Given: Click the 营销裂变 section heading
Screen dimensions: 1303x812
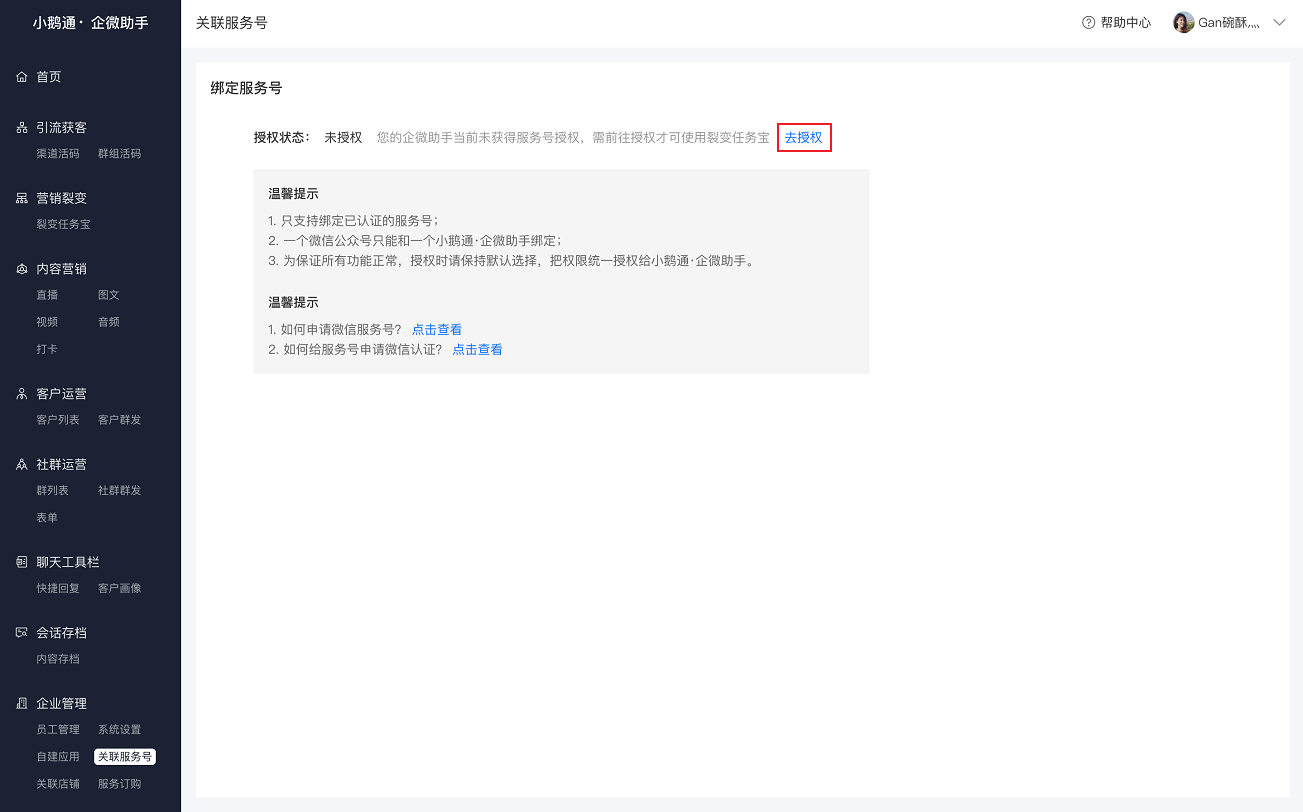Looking at the screenshot, I should point(62,198).
